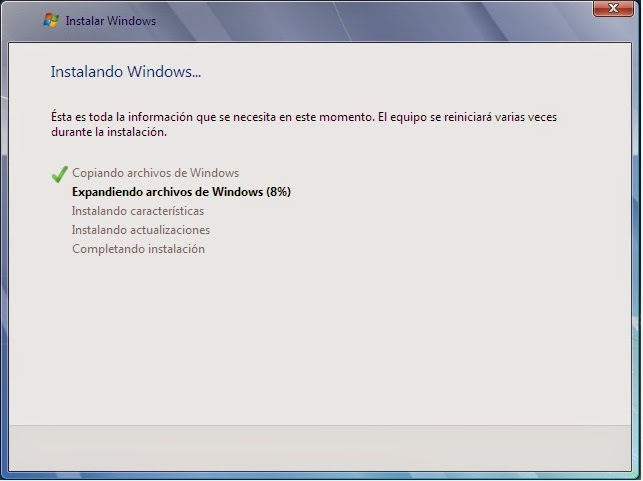Image resolution: width=643 pixels, height=481 pixels.
Task: Click the Windows flag logo in title bar
Action: coord(51,20)
